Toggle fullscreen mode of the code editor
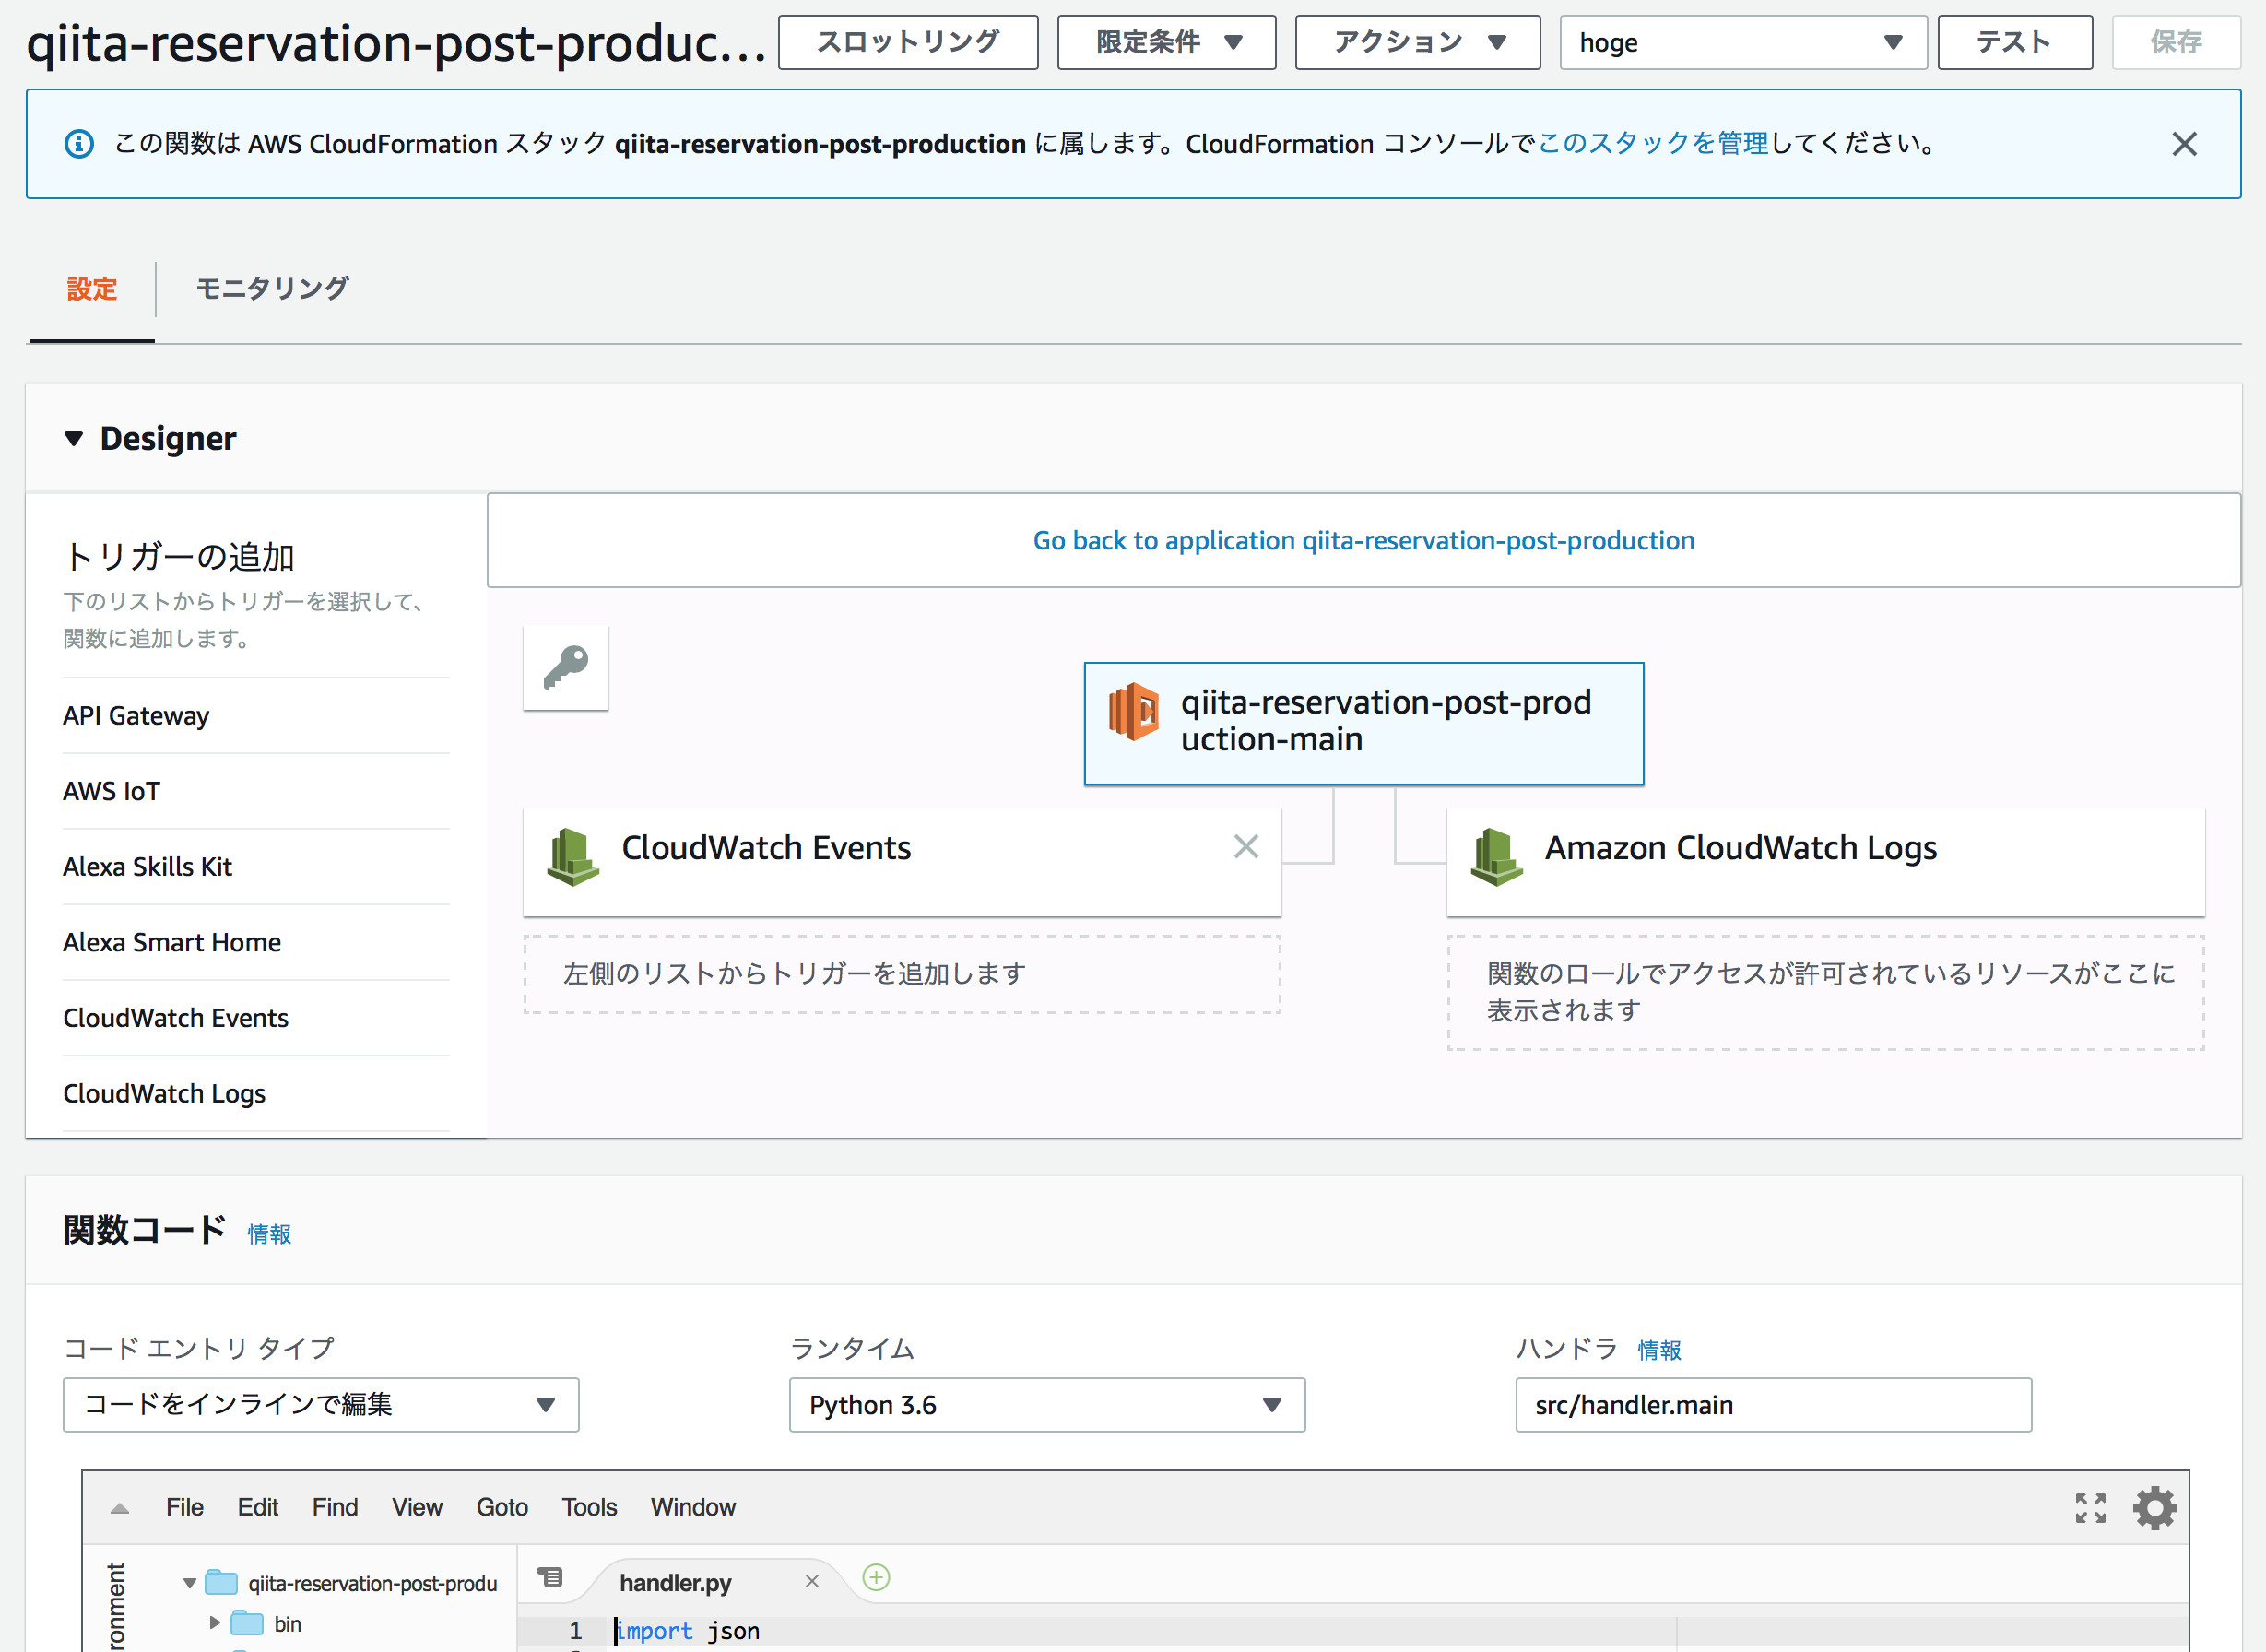Viewport: 2266px width, 1652px height. point(2090,1508)
